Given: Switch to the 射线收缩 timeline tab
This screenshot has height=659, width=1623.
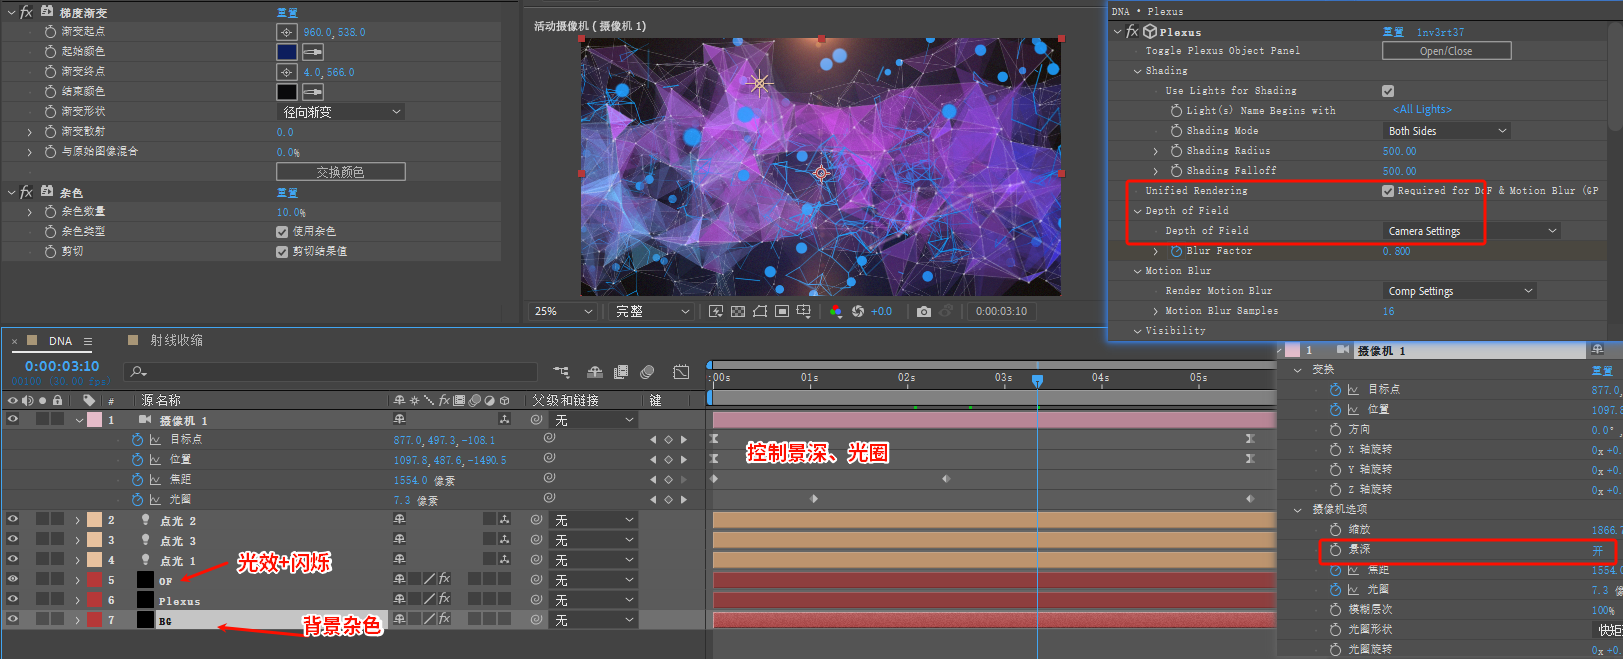Looking at the screenshot, I should tap(176, 340).
